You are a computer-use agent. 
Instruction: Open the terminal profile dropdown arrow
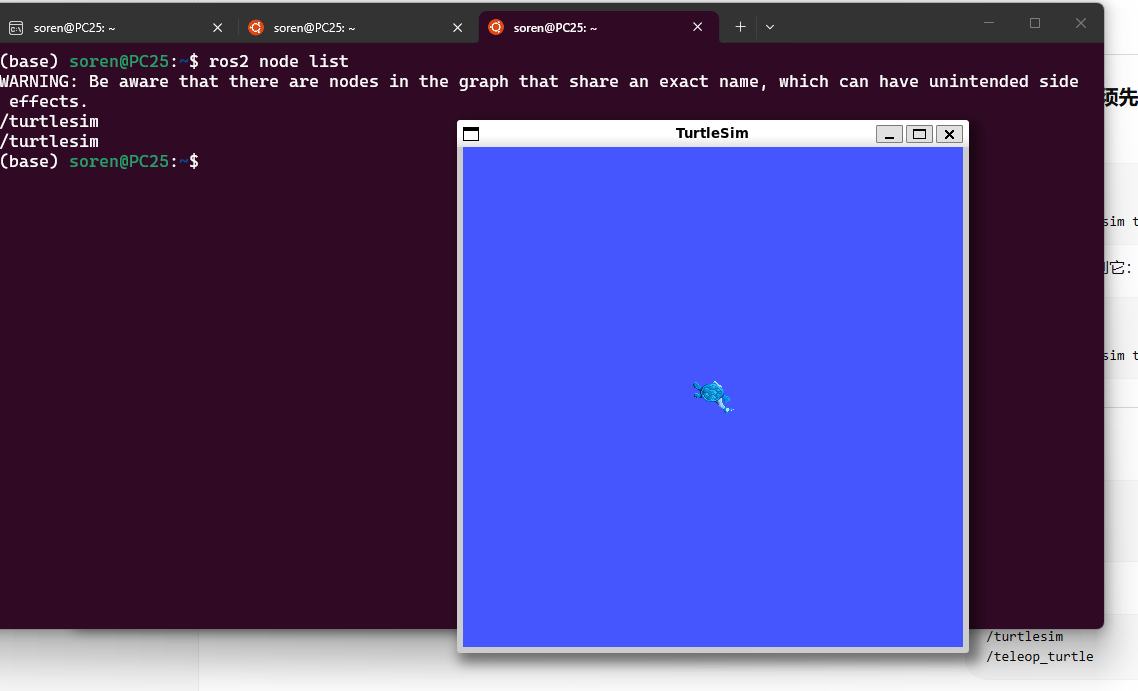tap(770, 27)
